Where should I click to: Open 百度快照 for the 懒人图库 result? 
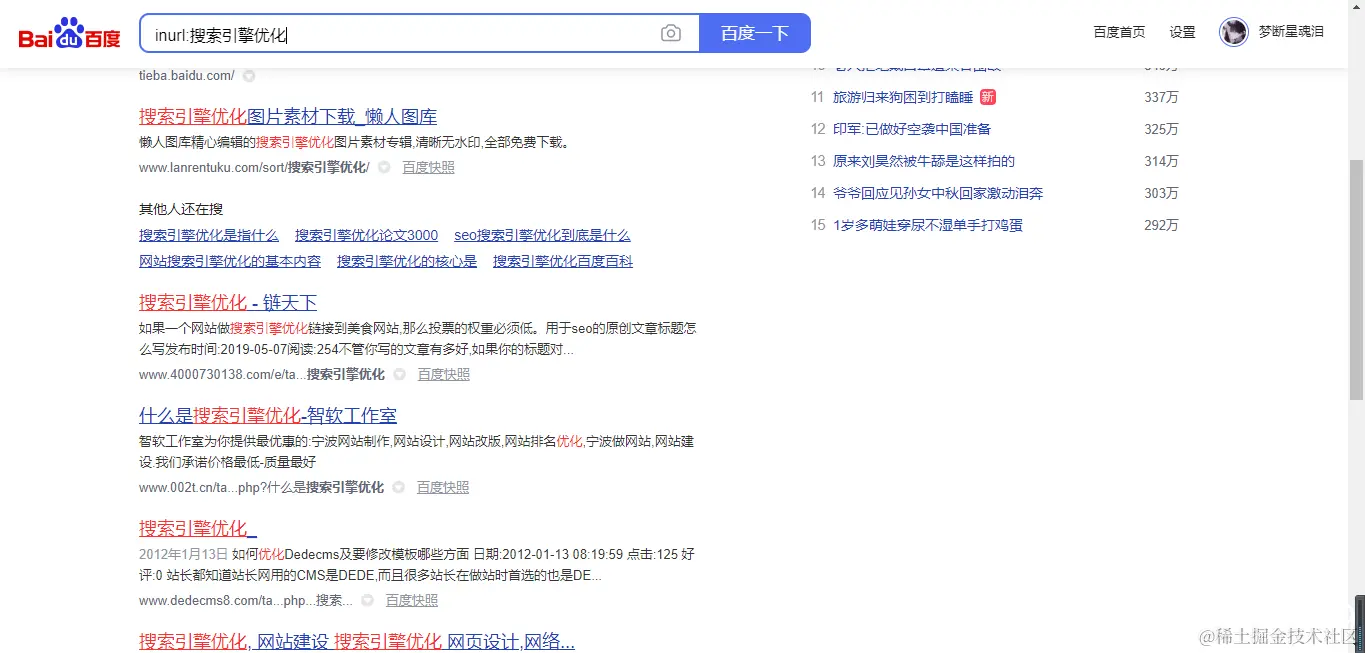[x=428, y=167]
